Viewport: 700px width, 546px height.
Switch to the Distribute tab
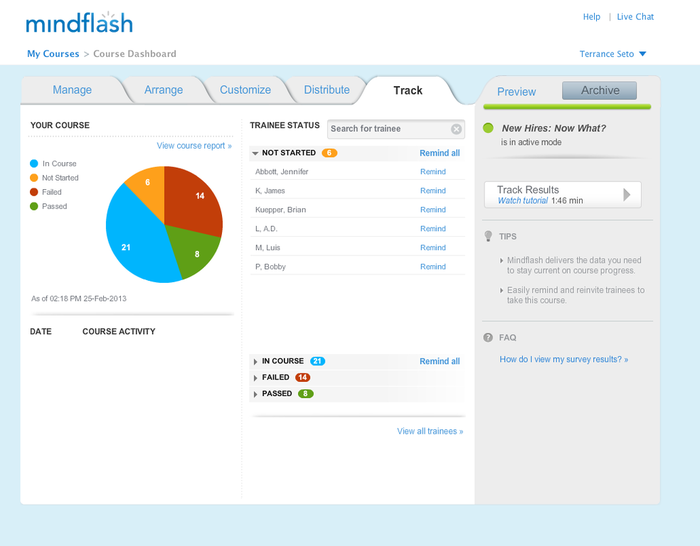pyautogui.click(x=327, y=90)
